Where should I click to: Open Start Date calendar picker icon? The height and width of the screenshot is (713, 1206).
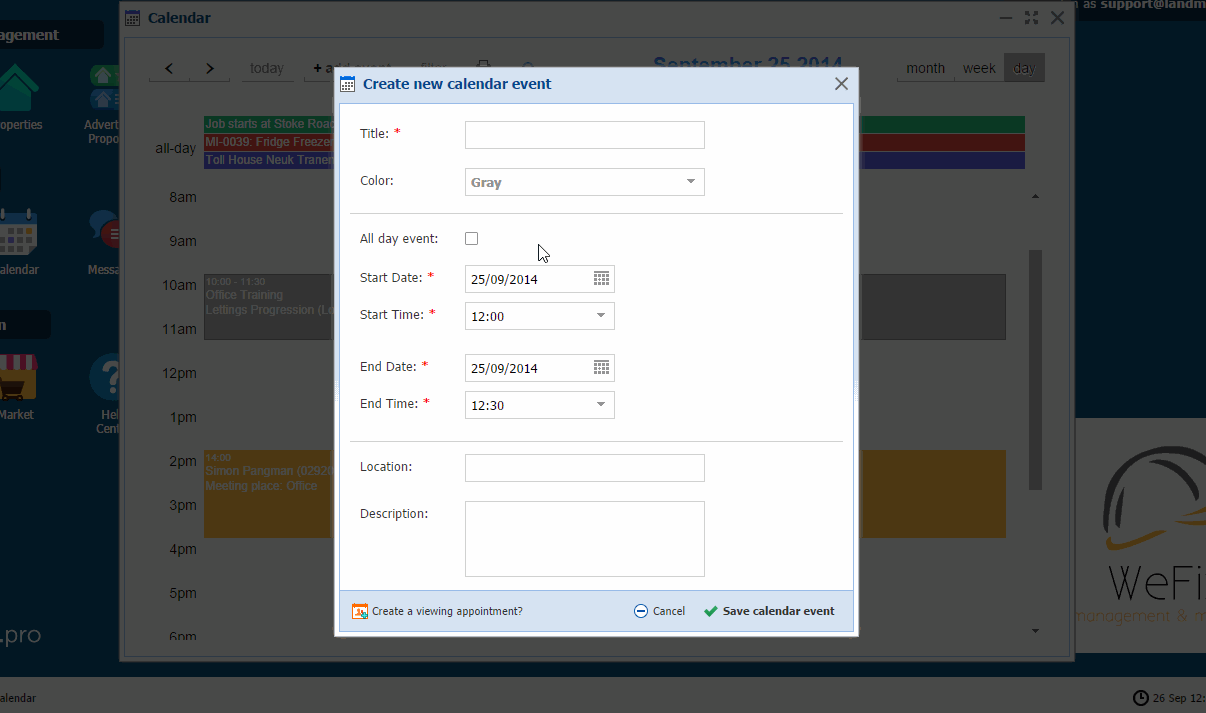601,279
